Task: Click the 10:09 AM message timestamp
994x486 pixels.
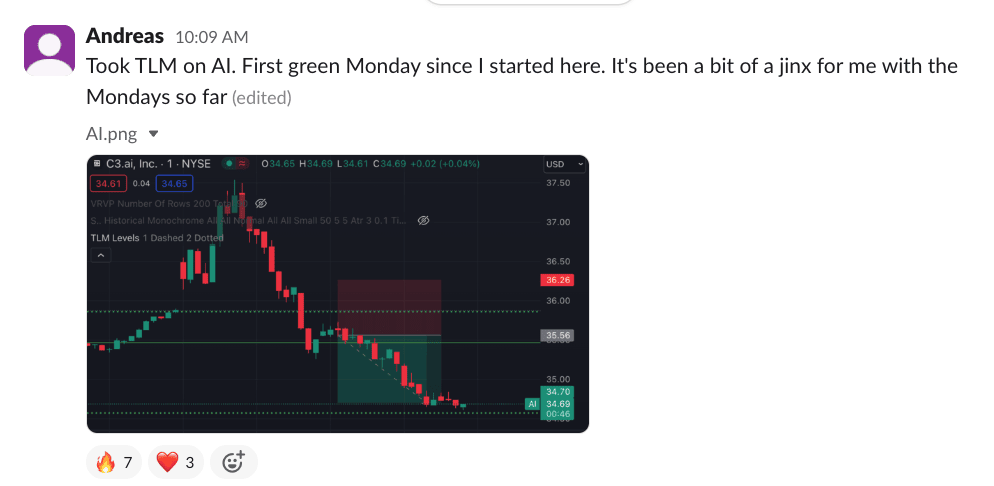Action: coord(211,38)
